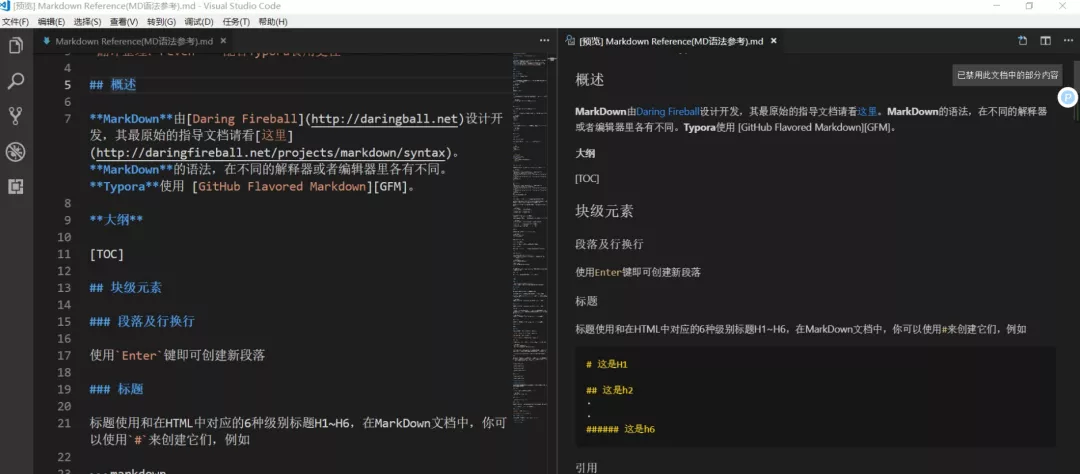1080x474 pixels.
Task: Click the blue circular floating icon at right edge
Action: pos(1067,97)
